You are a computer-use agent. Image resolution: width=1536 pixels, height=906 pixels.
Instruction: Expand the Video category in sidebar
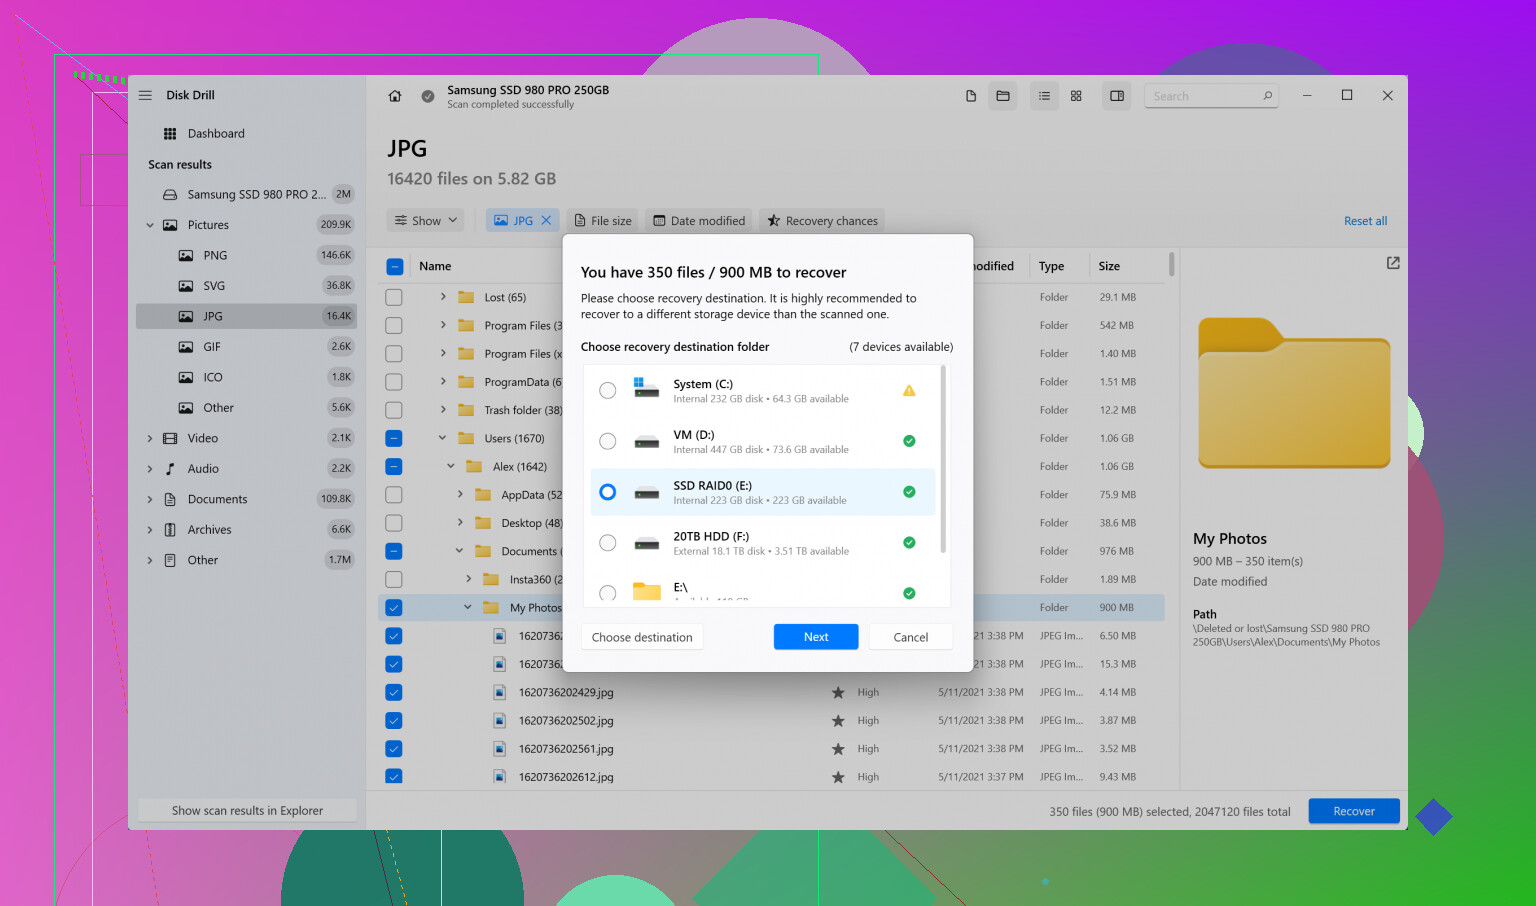click(150, 438)
